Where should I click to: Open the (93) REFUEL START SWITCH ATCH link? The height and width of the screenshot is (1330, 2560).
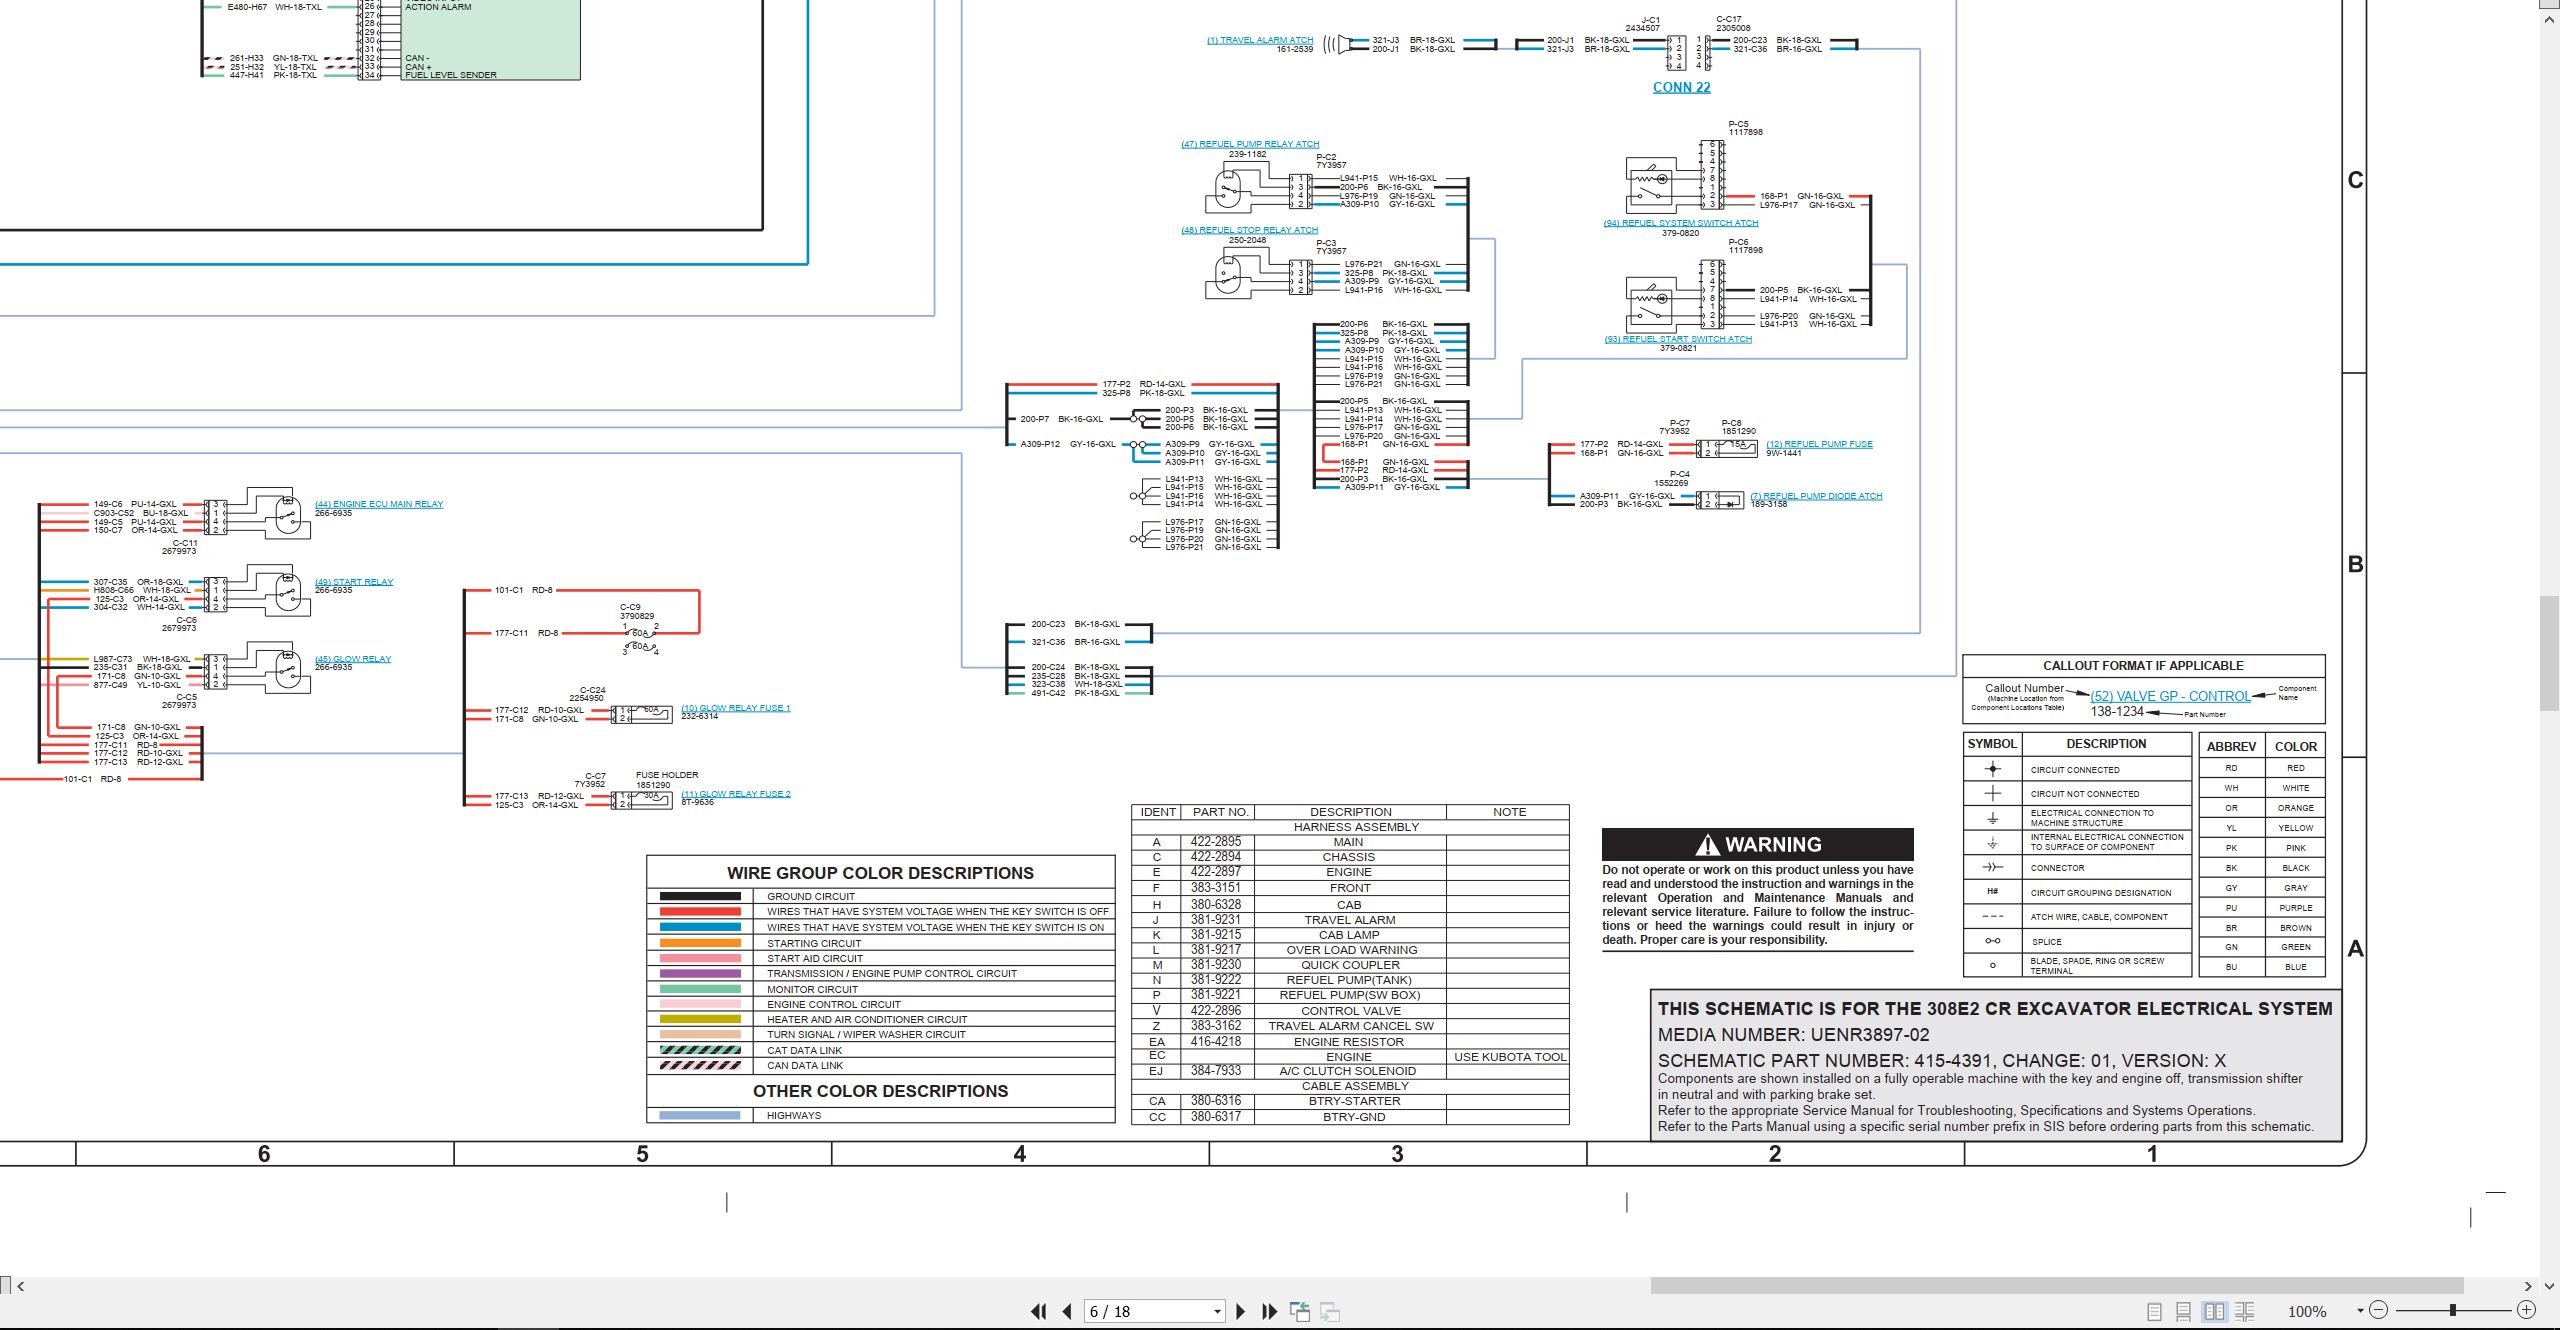point(1678,339)
